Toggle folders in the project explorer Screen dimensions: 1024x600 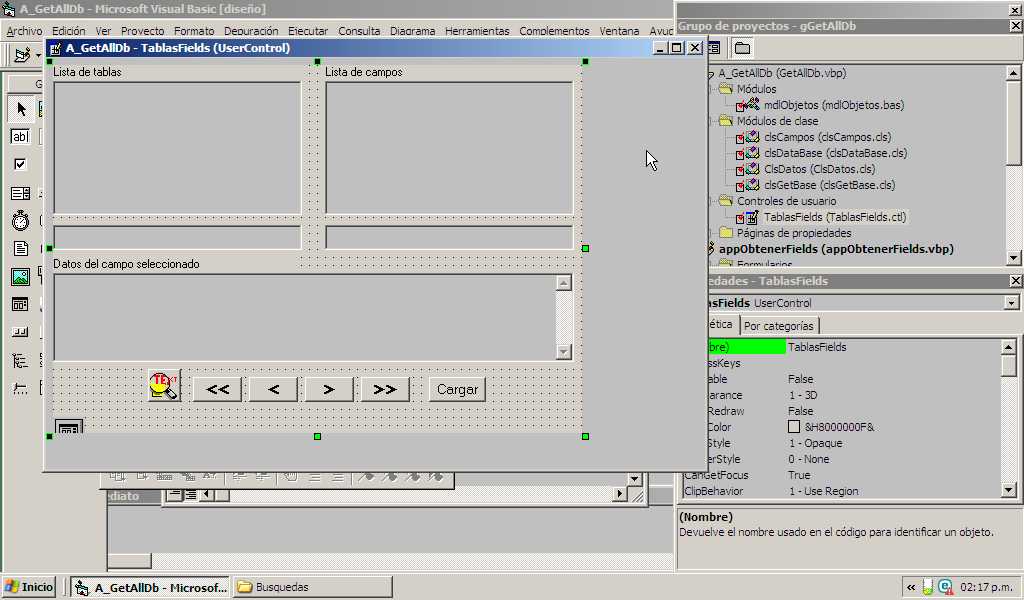coord(742,48)
